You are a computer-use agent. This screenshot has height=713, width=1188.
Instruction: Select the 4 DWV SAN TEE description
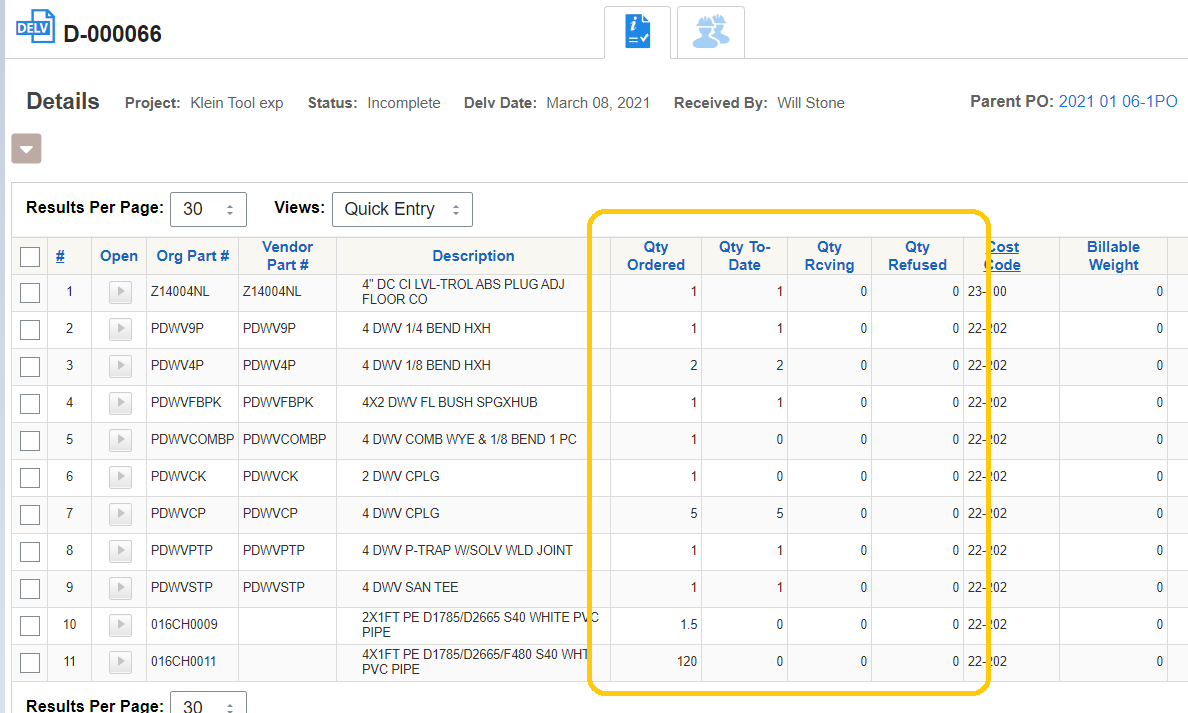point(410,588)
